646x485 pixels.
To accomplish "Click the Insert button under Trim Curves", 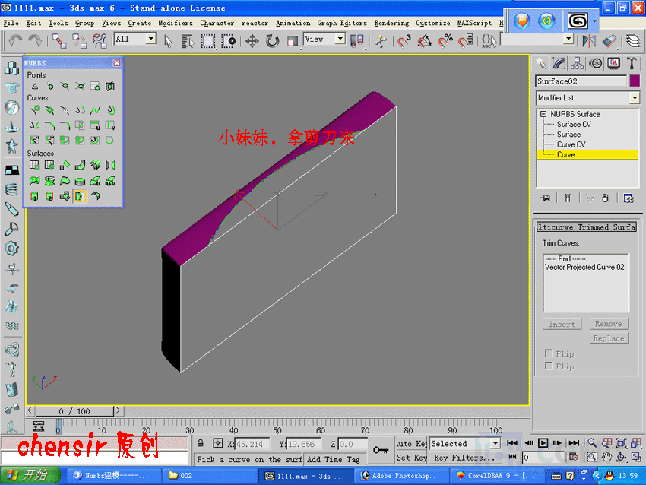I will pos(562,324).
